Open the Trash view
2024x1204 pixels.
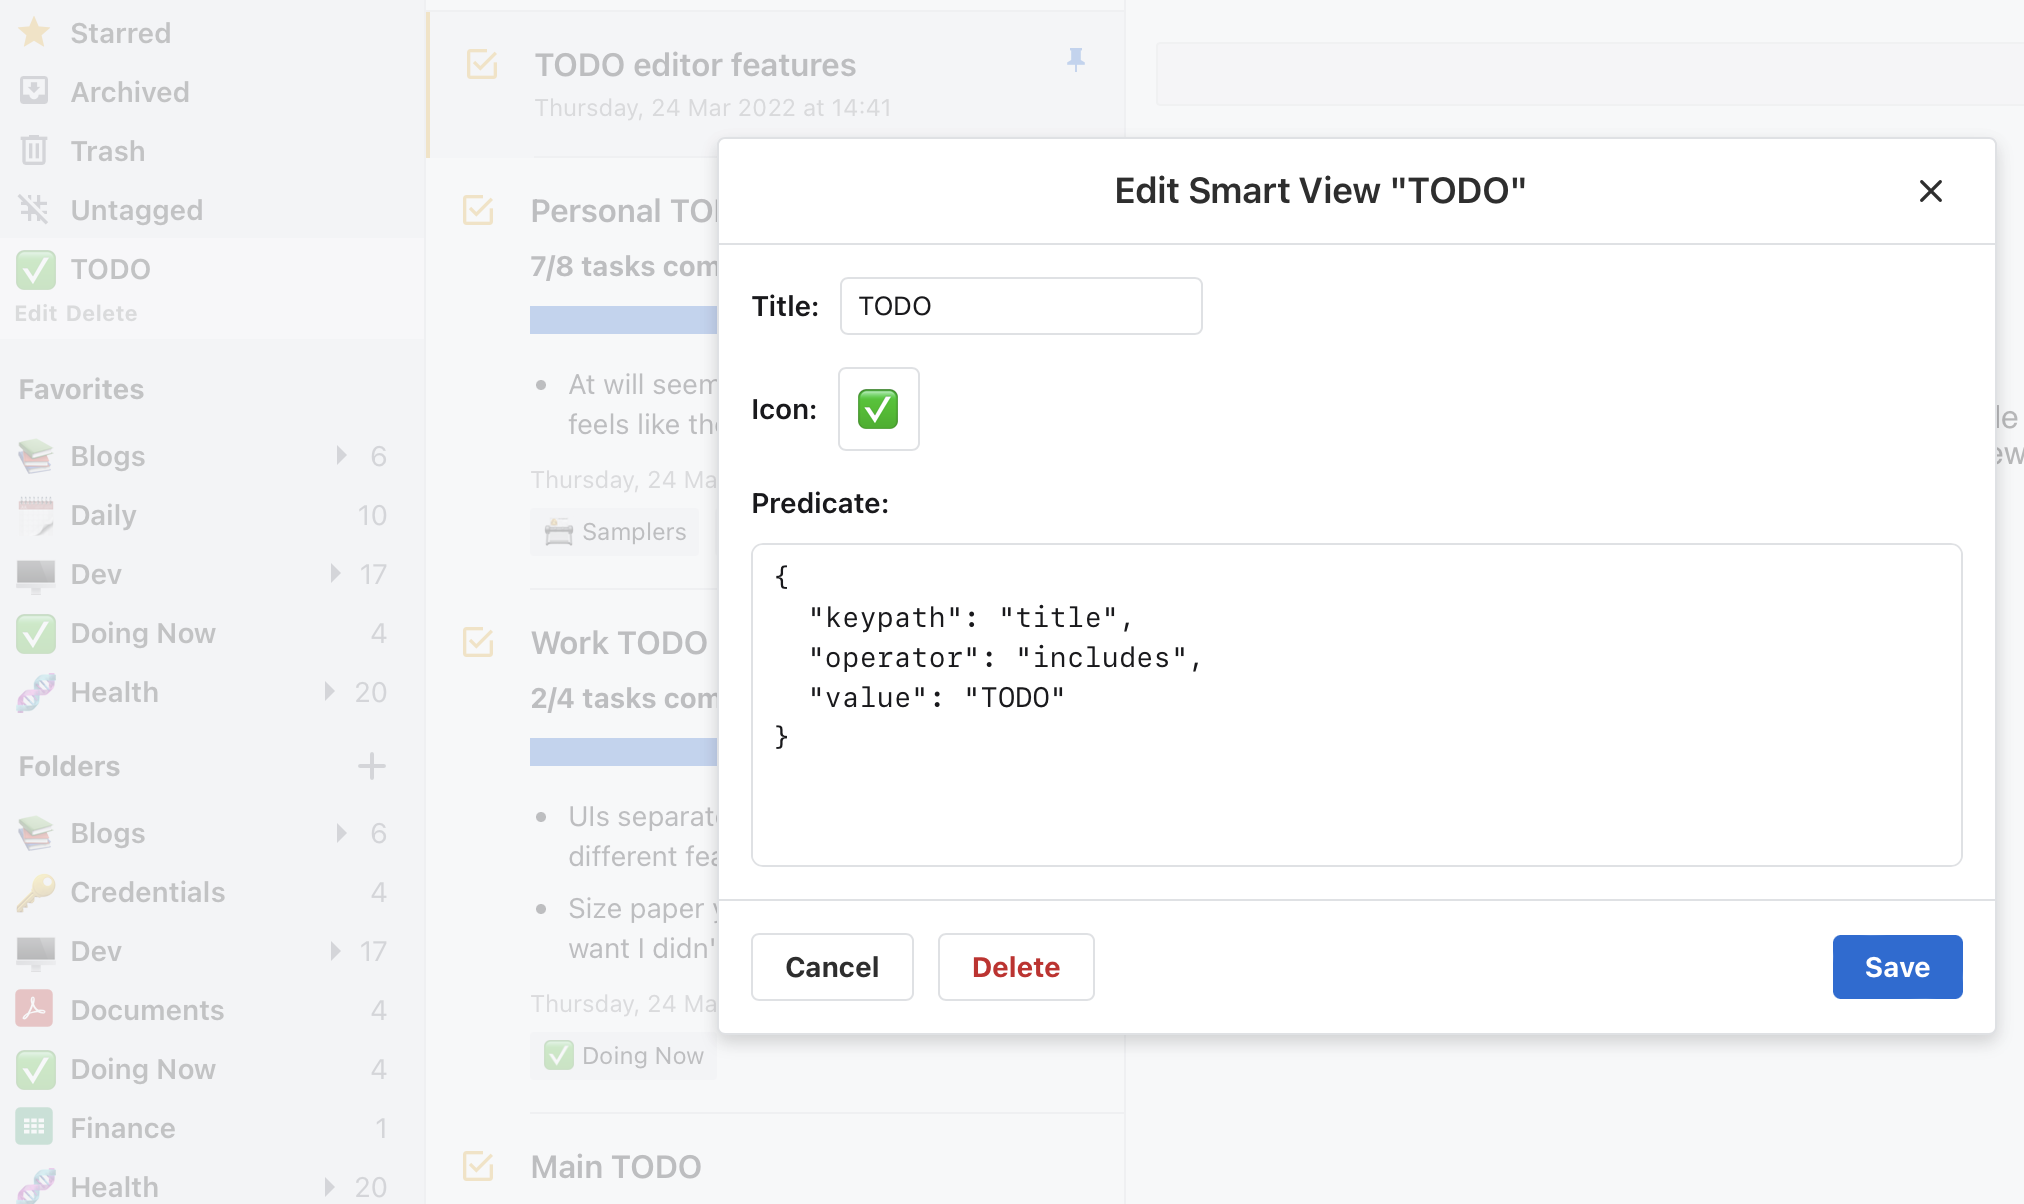tap(107, 151)
